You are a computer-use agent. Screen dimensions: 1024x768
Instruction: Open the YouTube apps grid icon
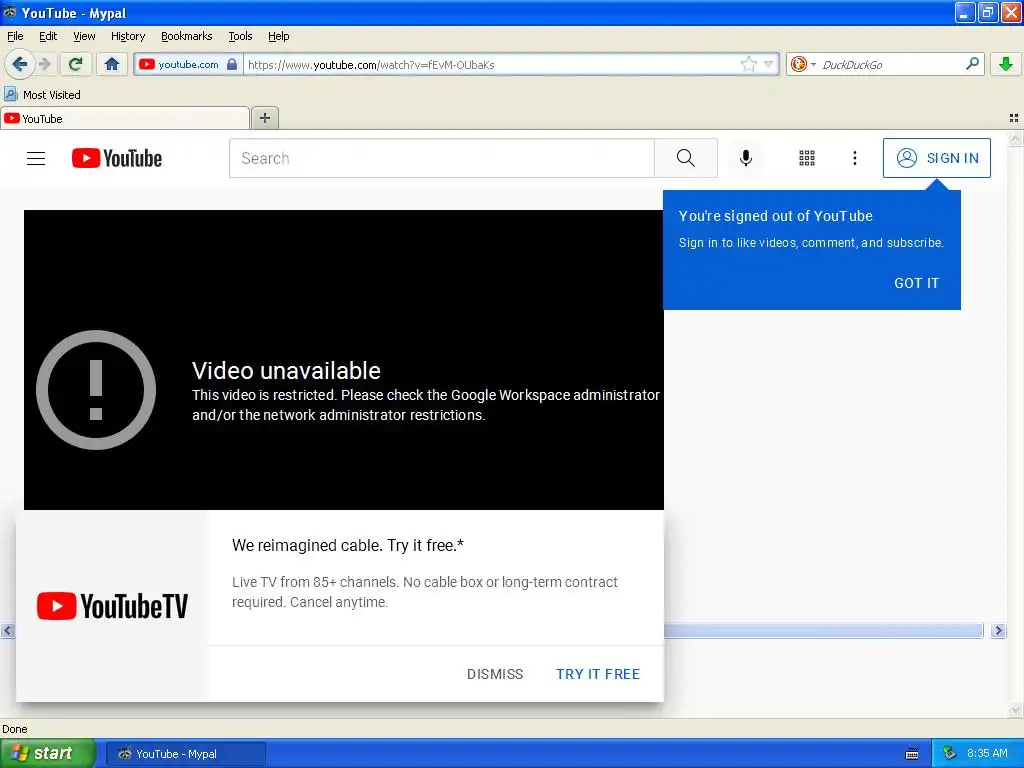tap(807, 158)
